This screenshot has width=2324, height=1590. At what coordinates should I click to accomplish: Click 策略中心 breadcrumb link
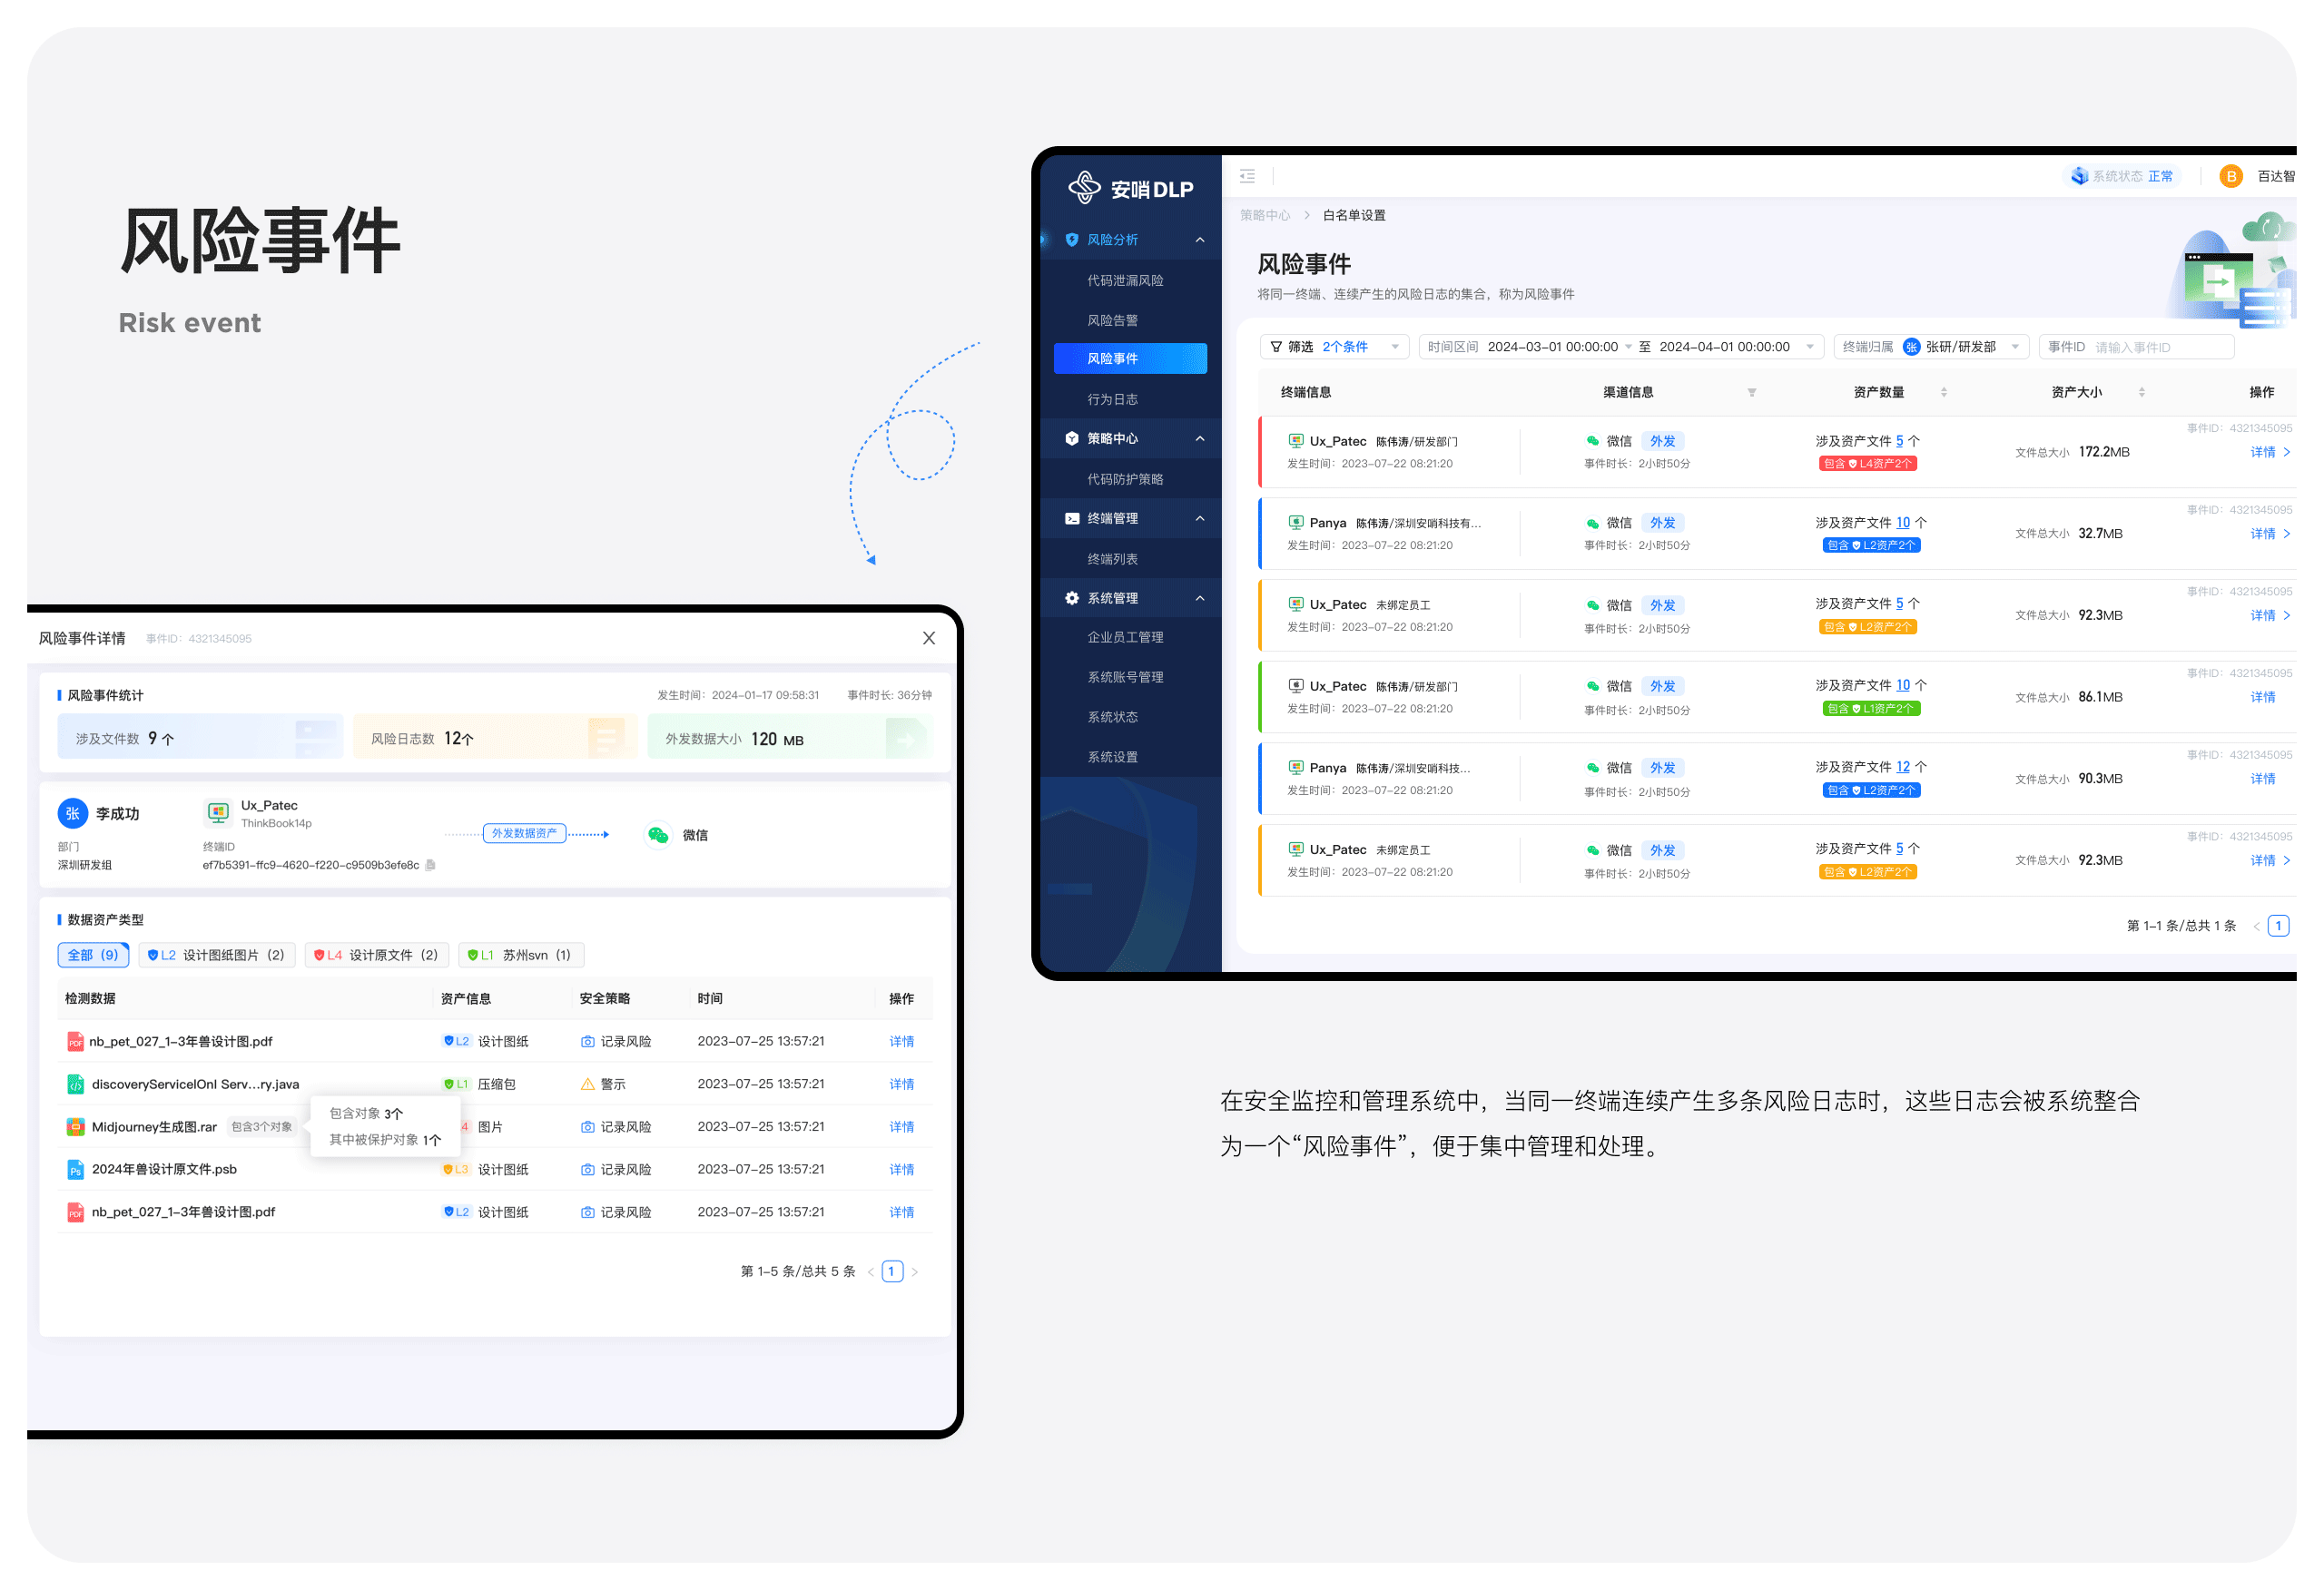(x=1264, y=215)
